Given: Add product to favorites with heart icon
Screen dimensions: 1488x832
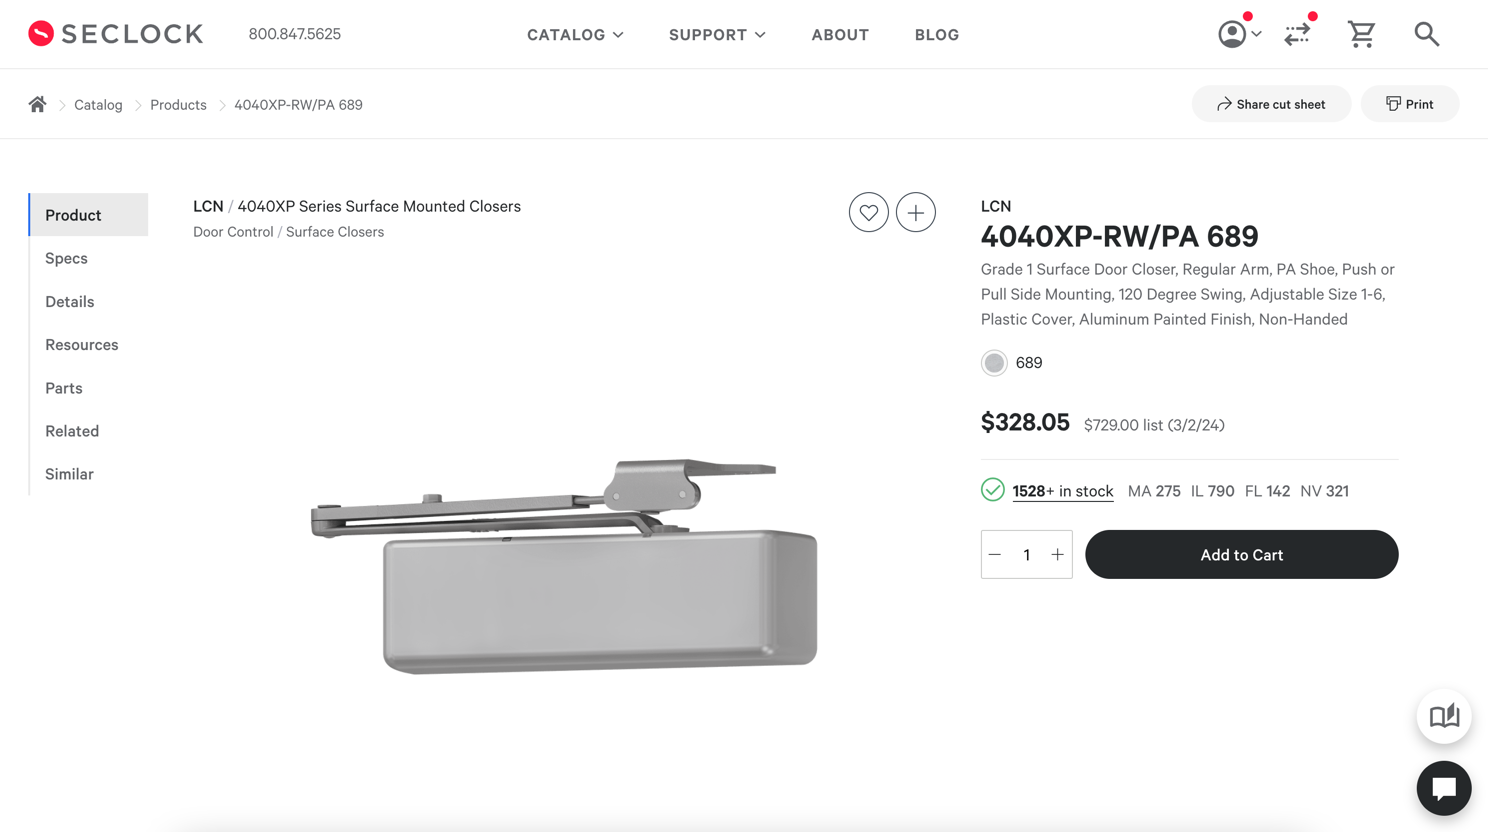Looking at the screenshot, I should pos(868,212).
